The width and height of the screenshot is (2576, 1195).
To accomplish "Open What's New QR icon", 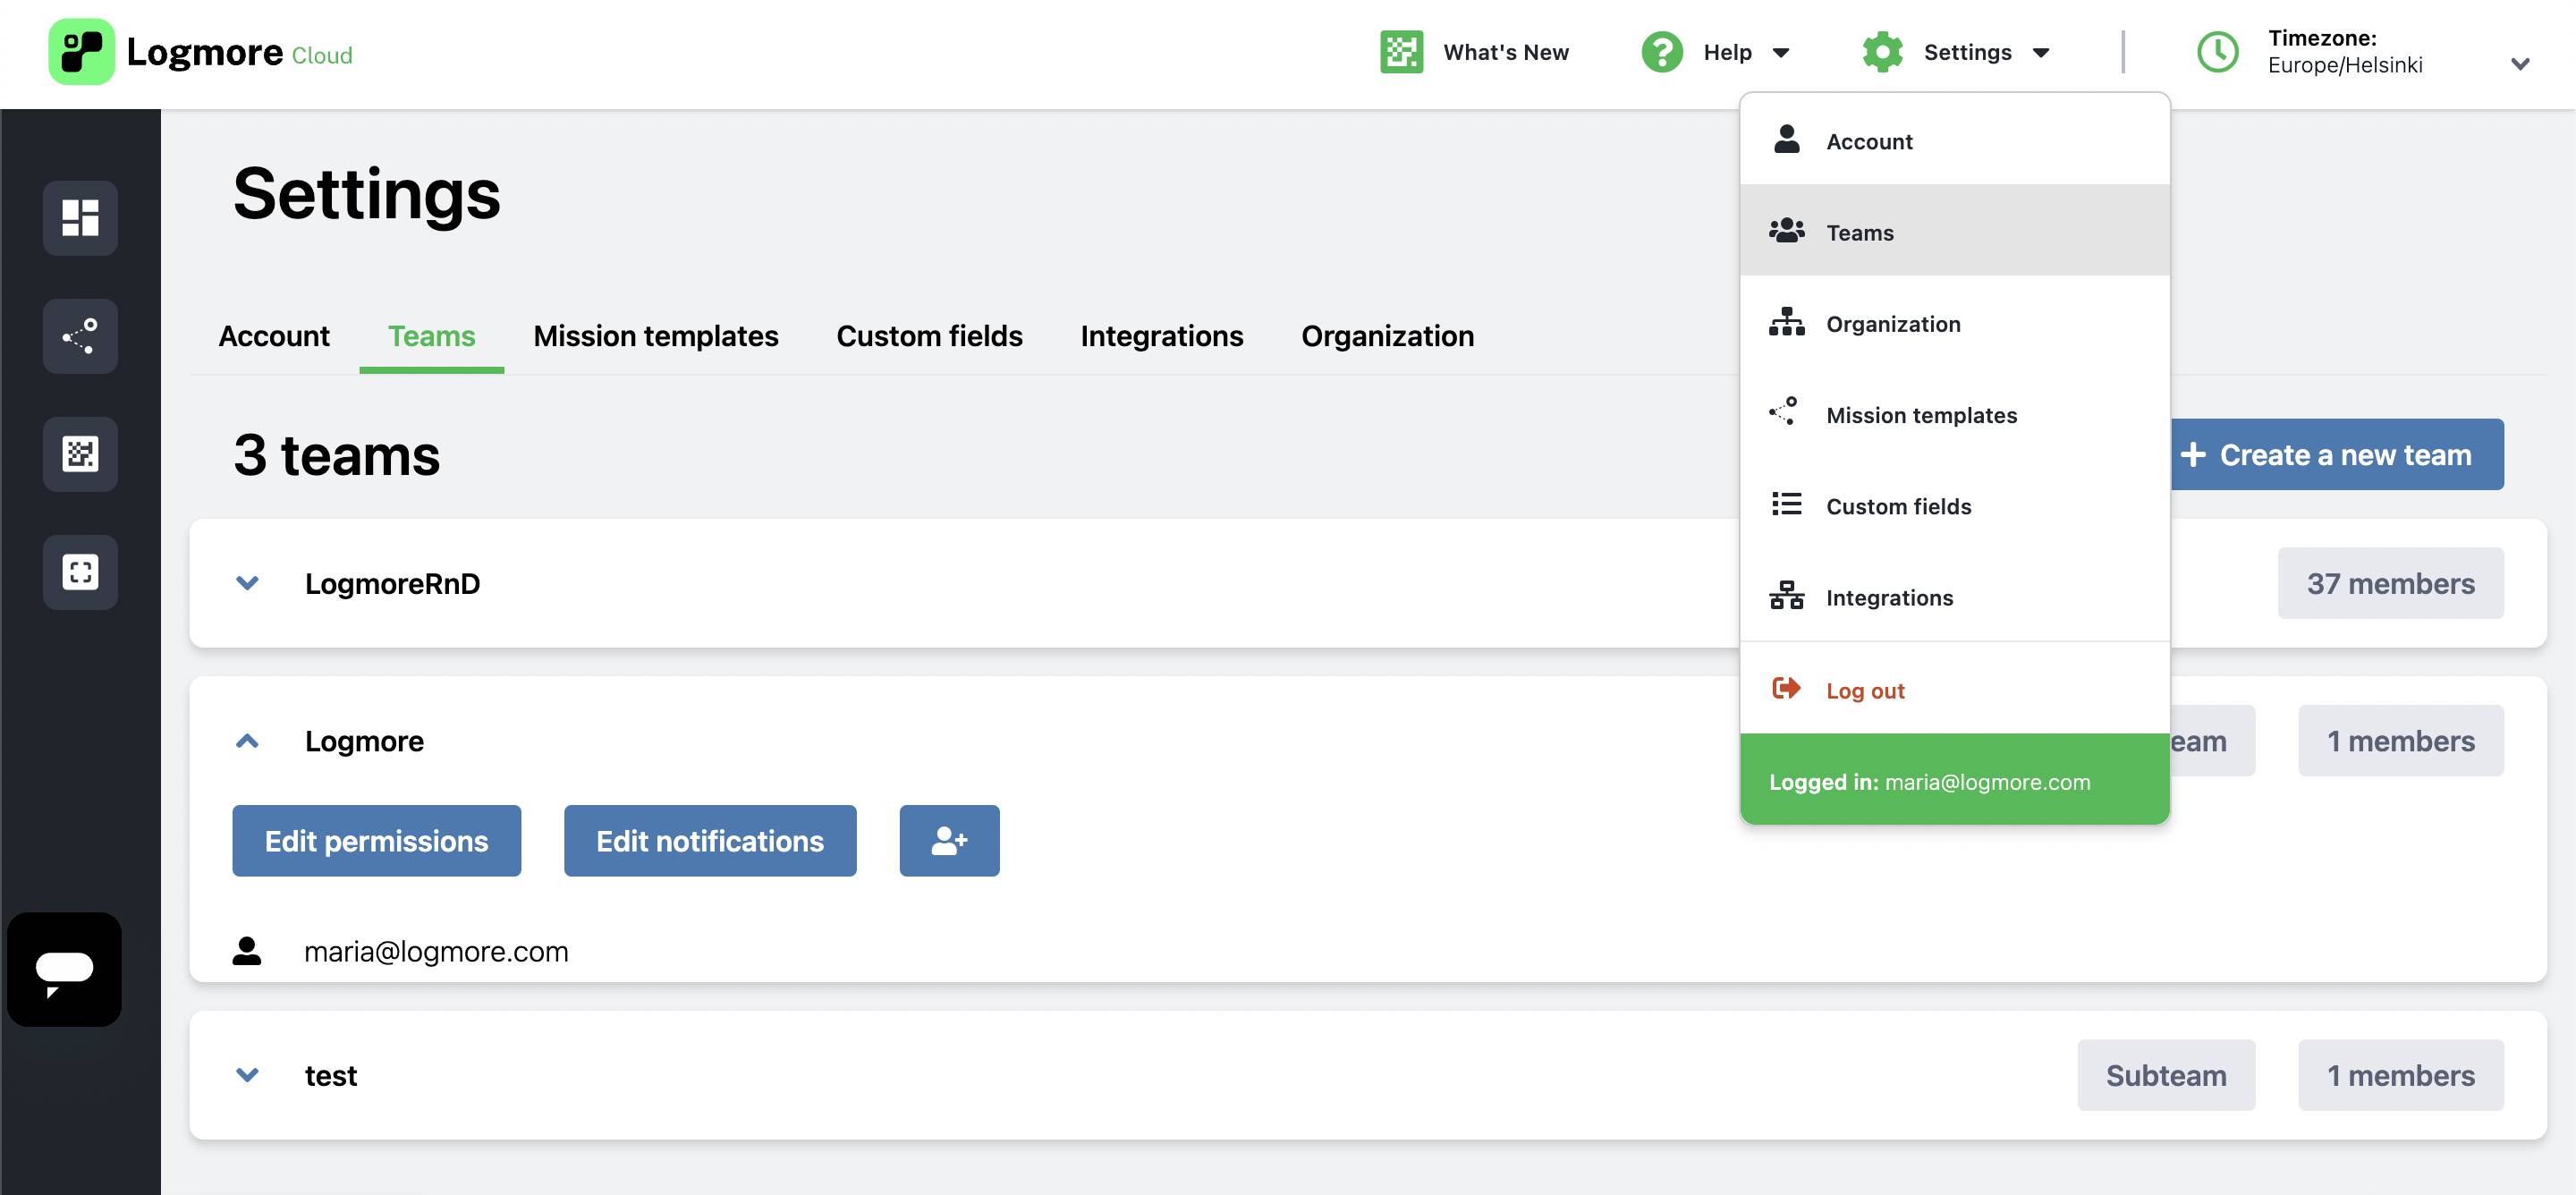I will click(1401, 52).
